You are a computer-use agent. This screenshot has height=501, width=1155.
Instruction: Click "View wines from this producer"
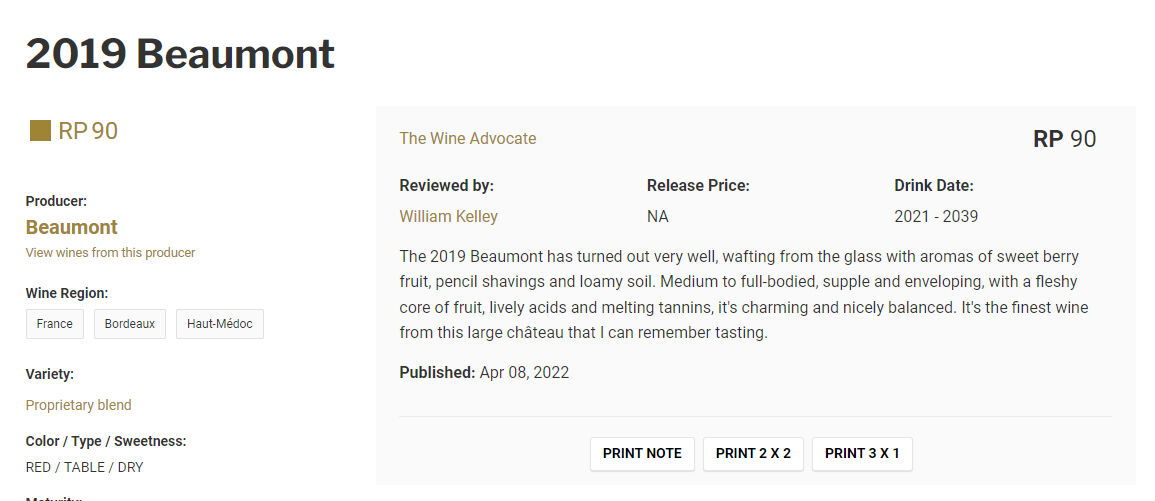point(110,253)
